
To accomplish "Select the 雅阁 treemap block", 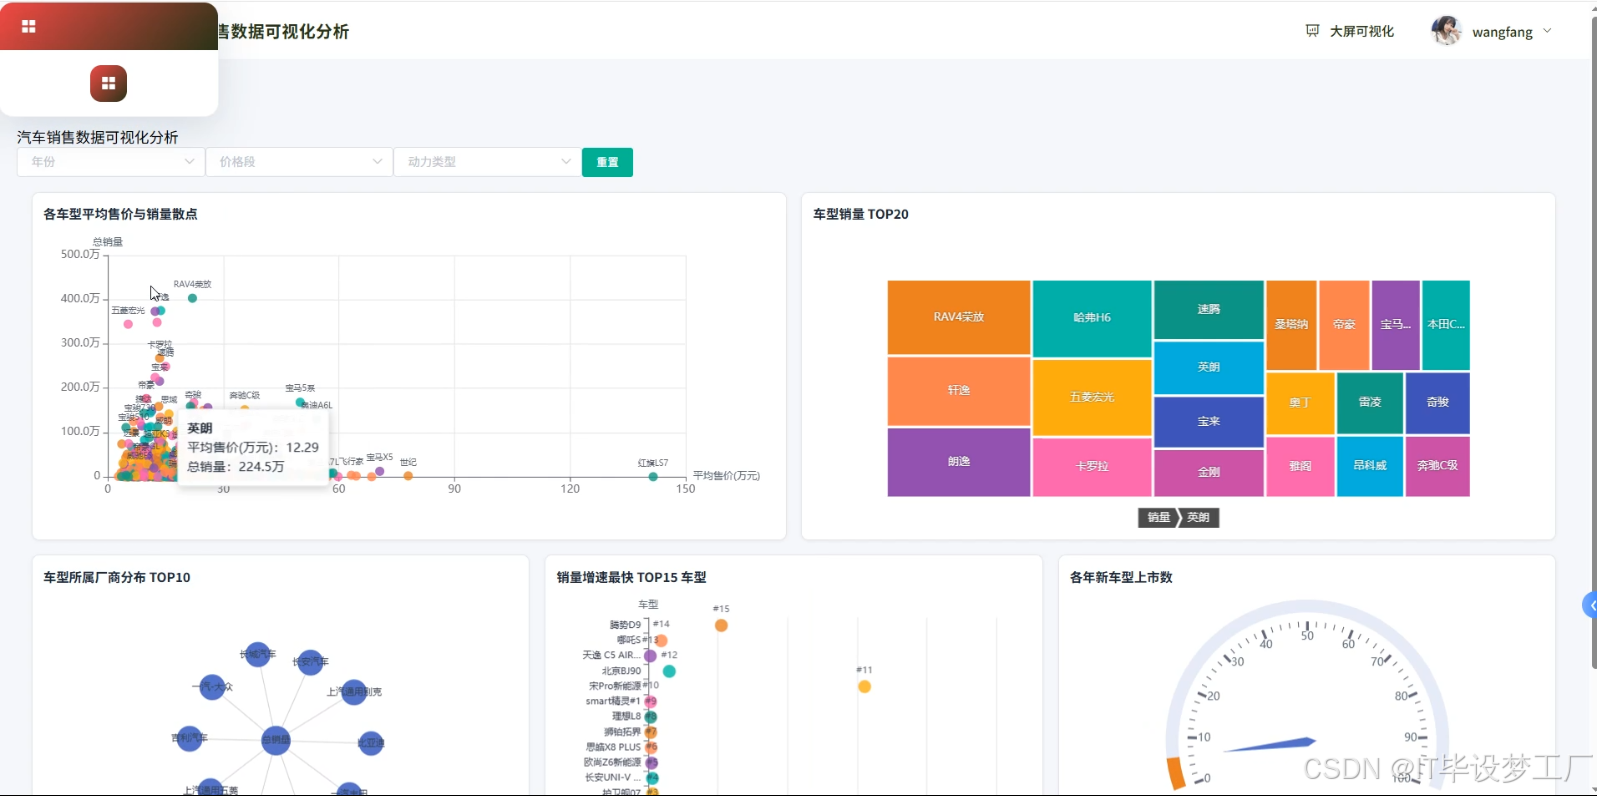I will coord(1300,466).
